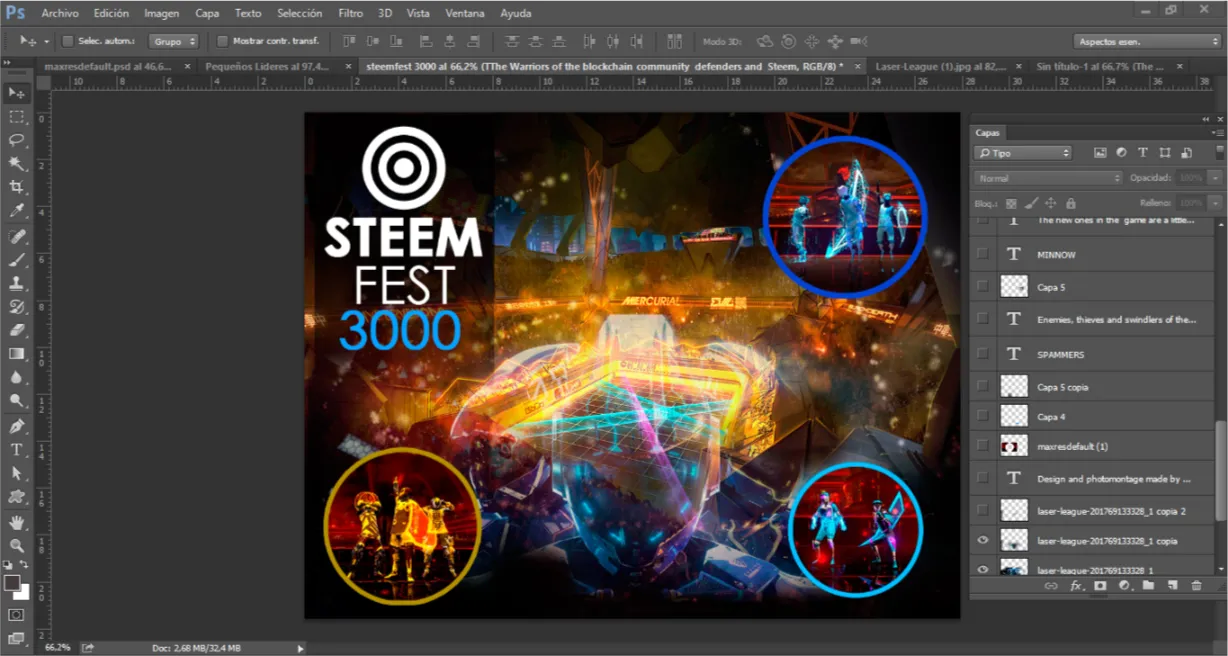
Task: Select the Move tool in the toolbox
Action: [17, 92]
